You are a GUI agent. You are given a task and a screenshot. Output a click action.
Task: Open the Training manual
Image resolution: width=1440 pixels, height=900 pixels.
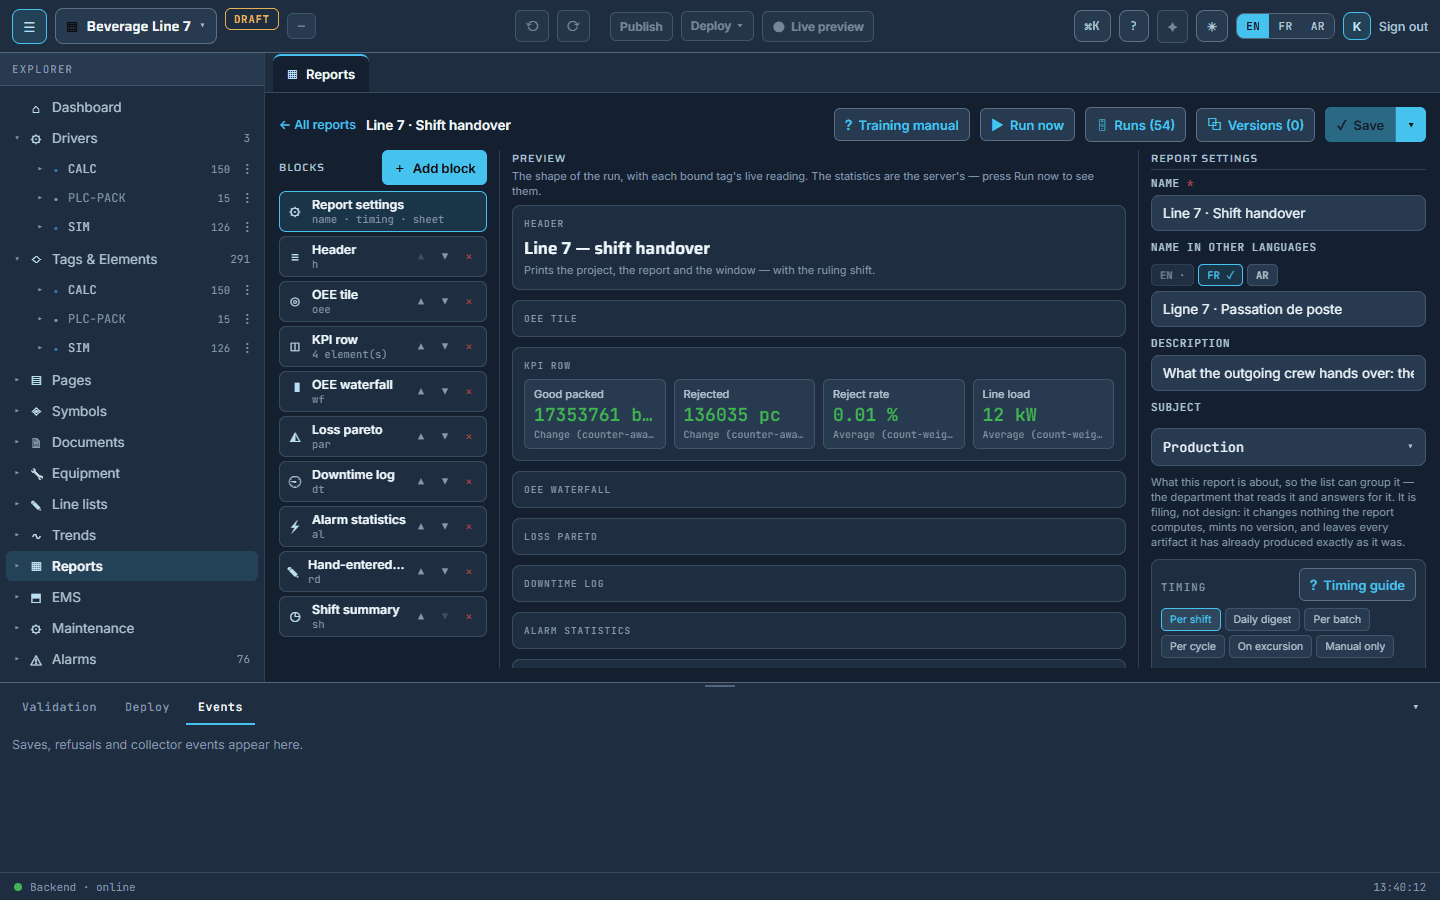coord(901,125)
